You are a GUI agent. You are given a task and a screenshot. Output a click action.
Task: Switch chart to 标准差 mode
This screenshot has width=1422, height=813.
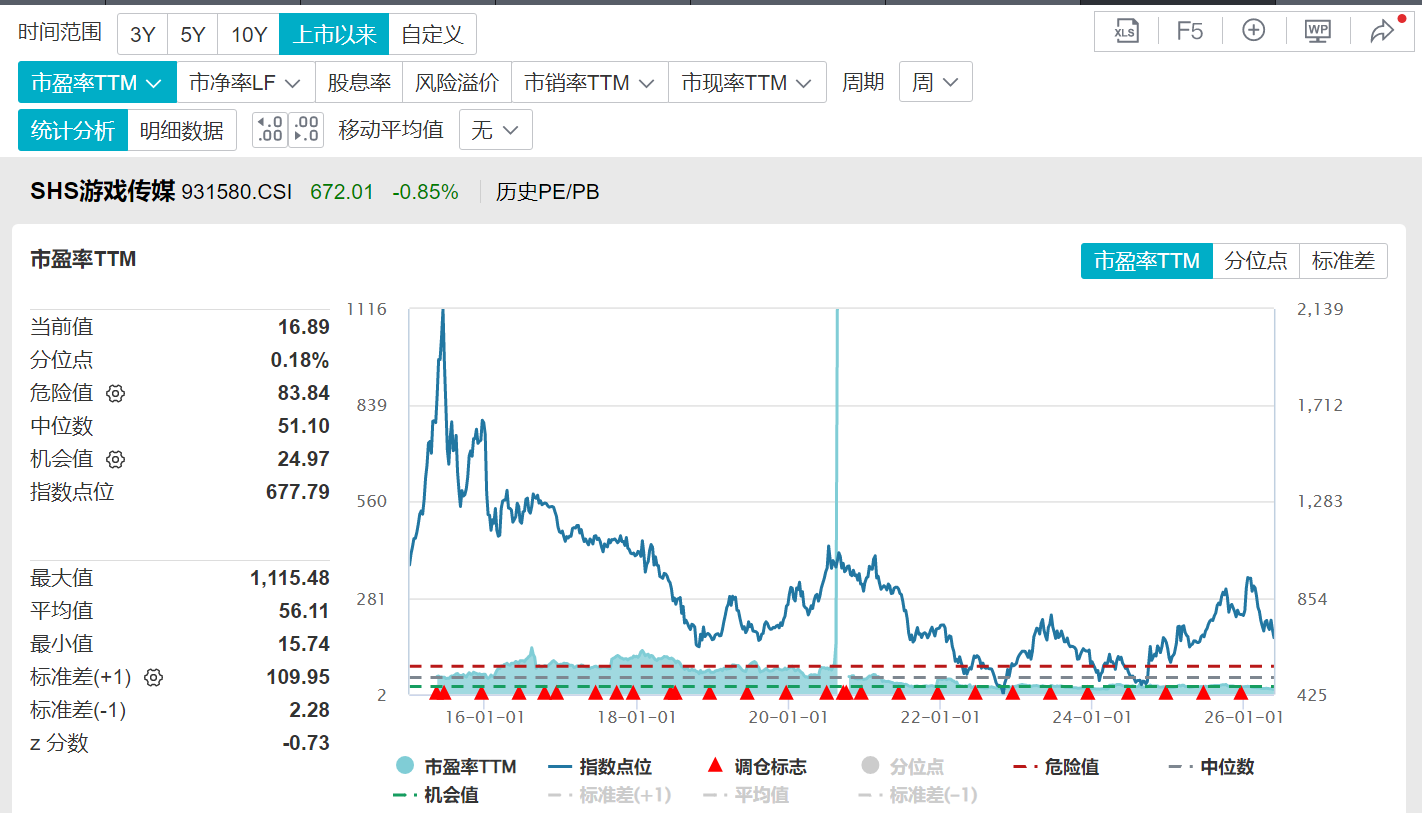(1343, 261)
